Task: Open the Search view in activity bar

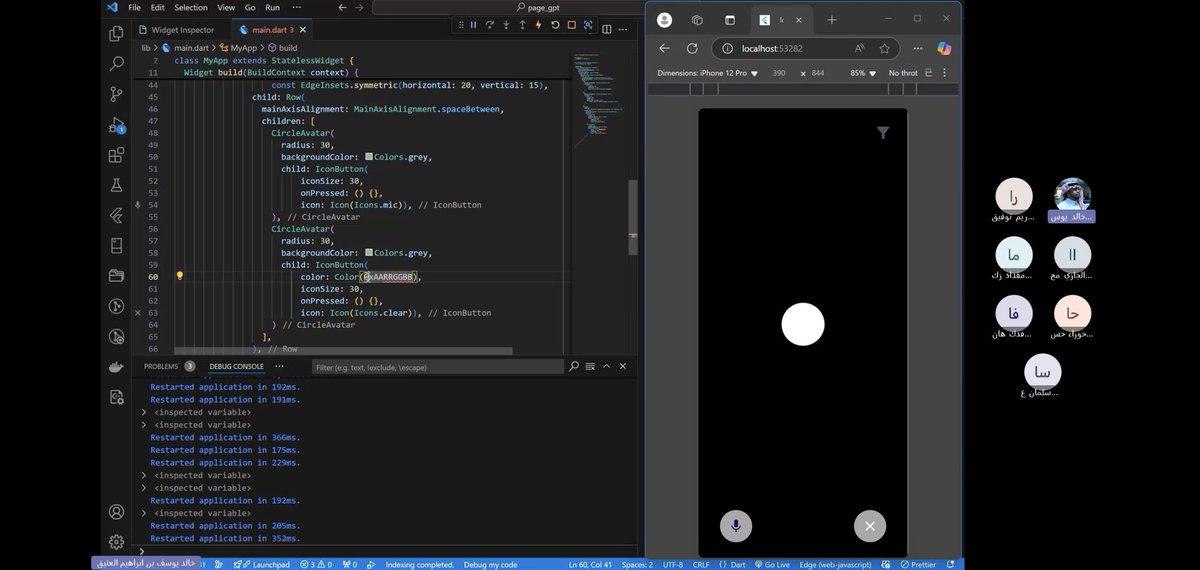Action: [x=117, y=63]
